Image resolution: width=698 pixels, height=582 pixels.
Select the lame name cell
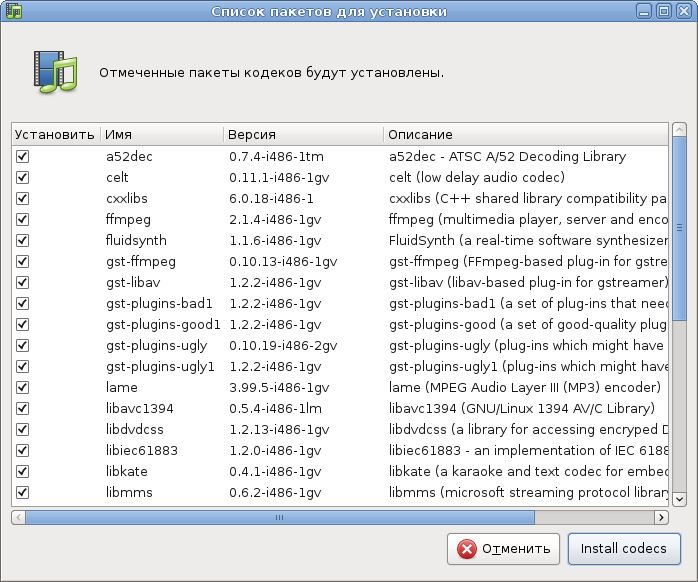point(122,387)
